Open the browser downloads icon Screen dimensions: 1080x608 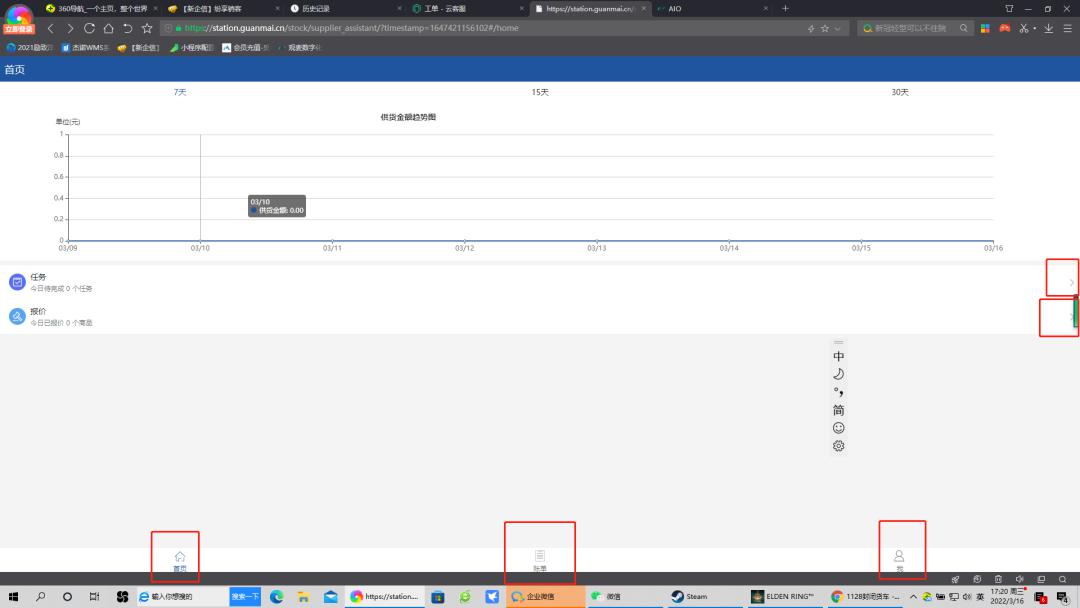point(1048,28)
